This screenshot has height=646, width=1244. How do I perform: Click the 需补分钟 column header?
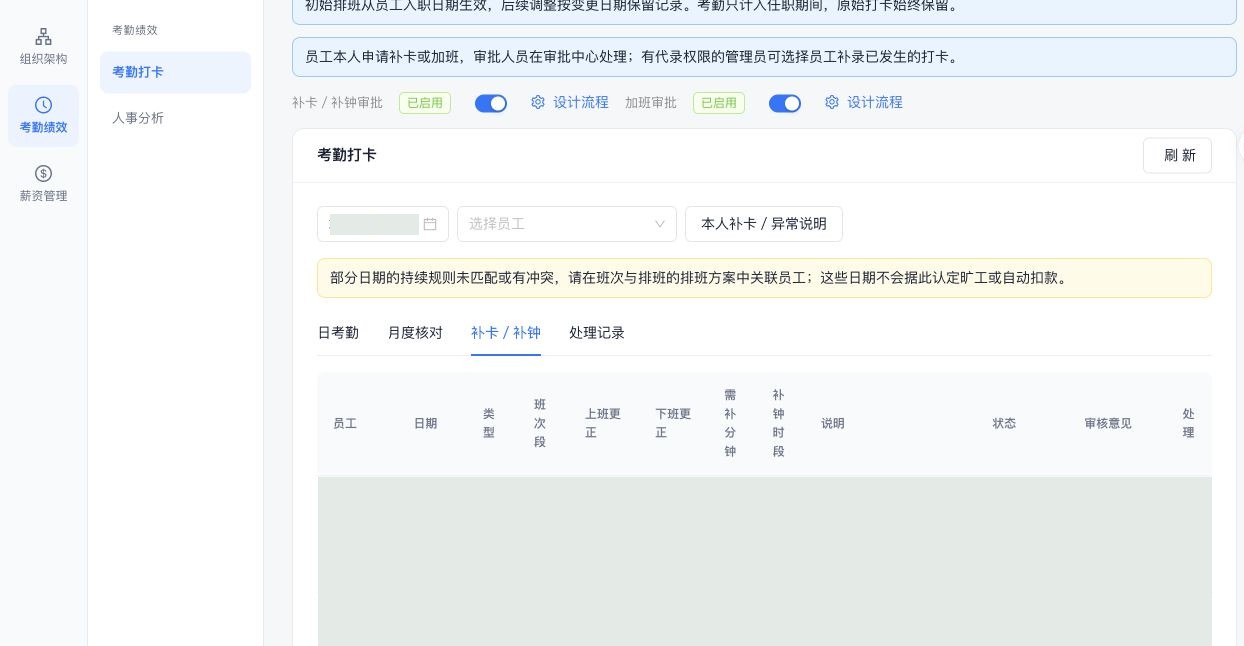tap(730, 424)
